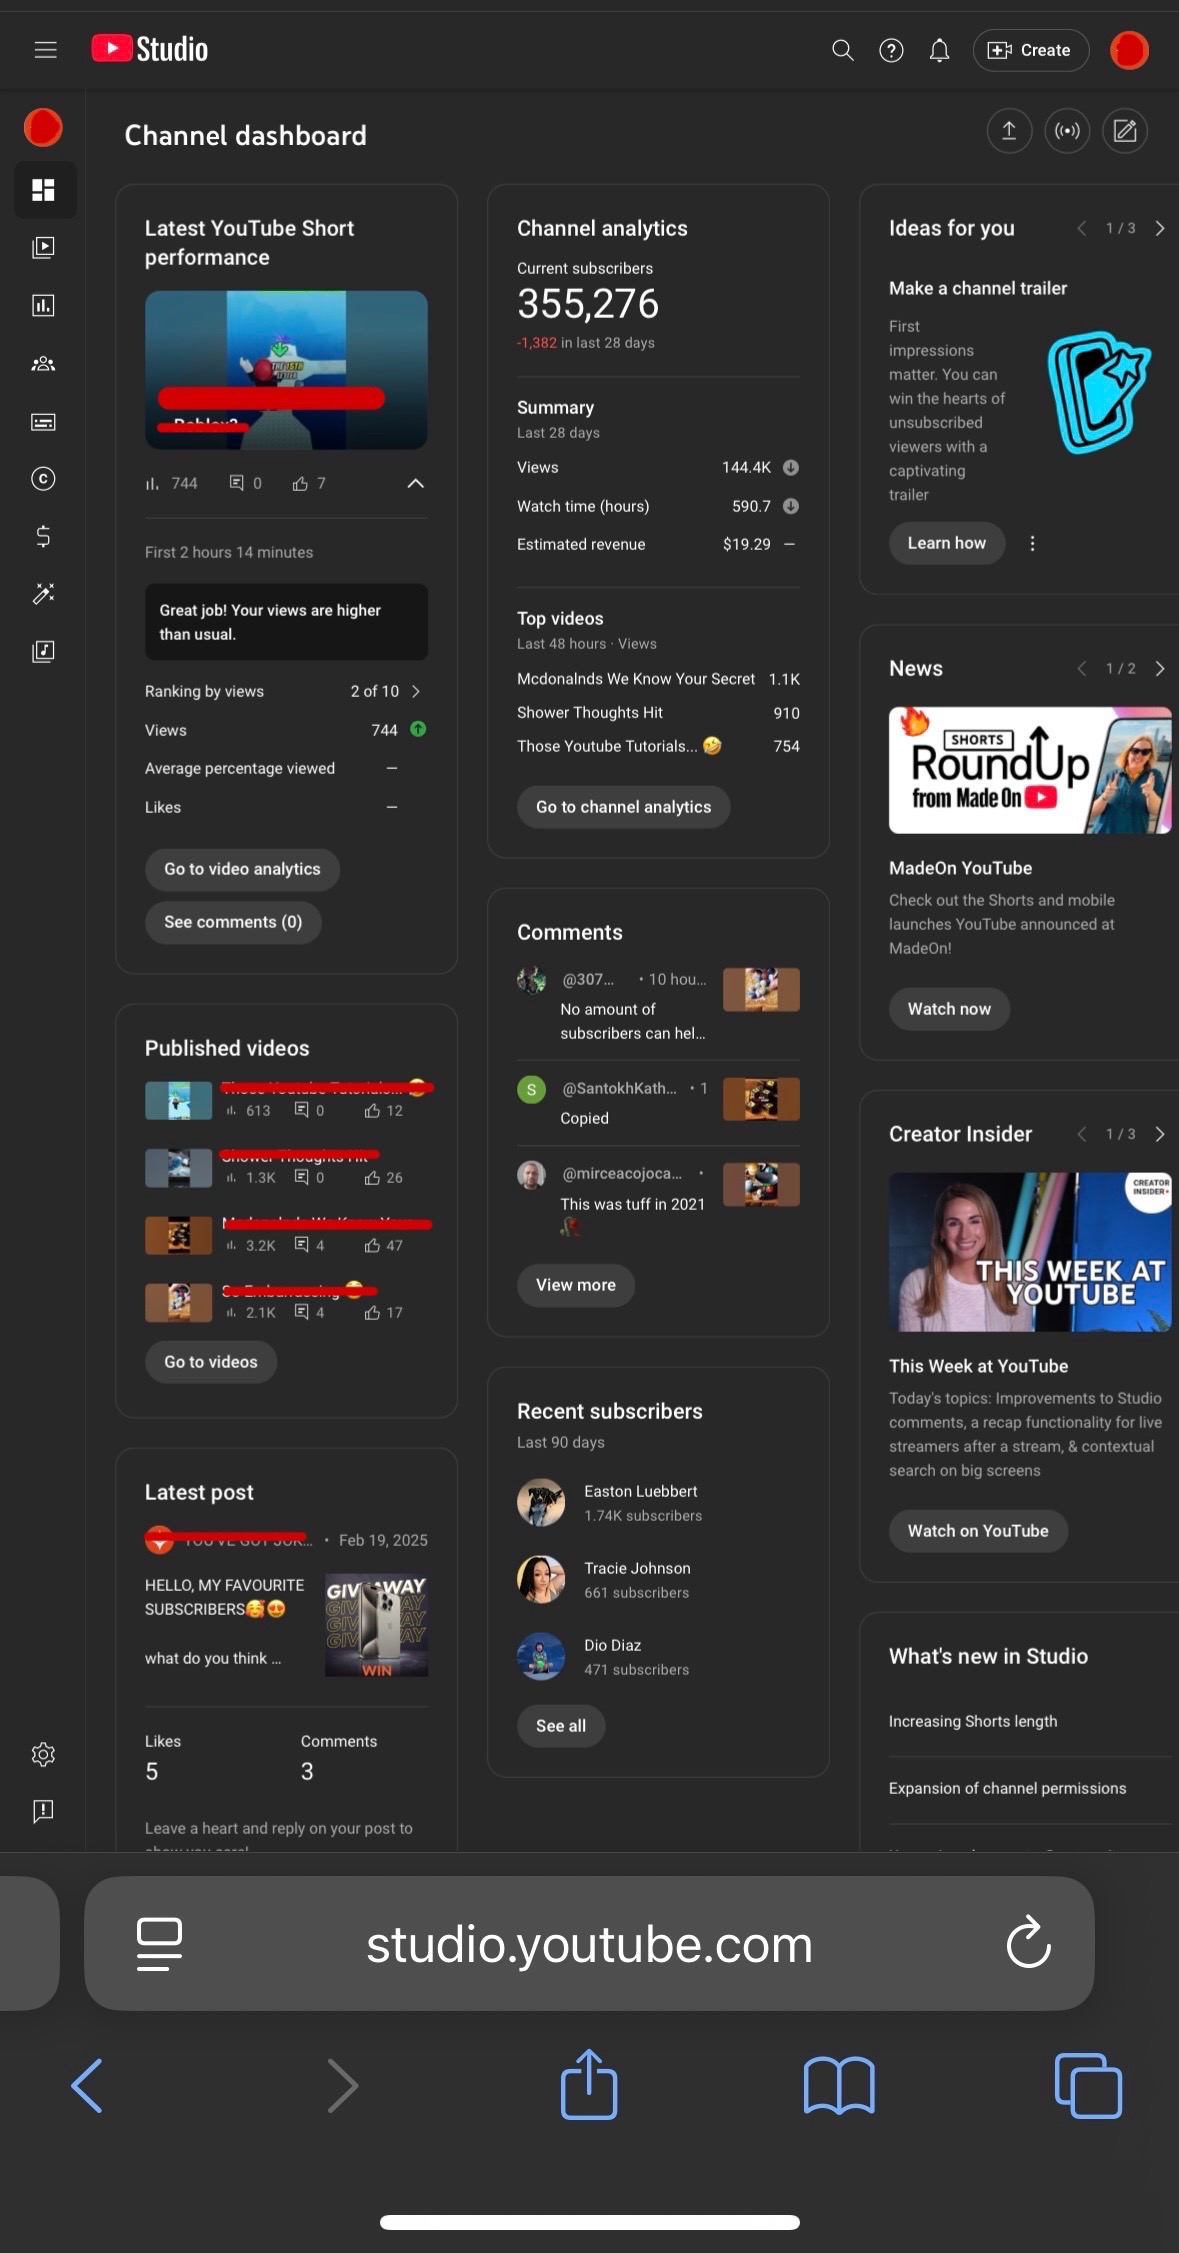Viewport: 1179px width, 2253px height.
Task: Open This Week at YouTube thumbnail
Action: (x=1029, y=1251)
